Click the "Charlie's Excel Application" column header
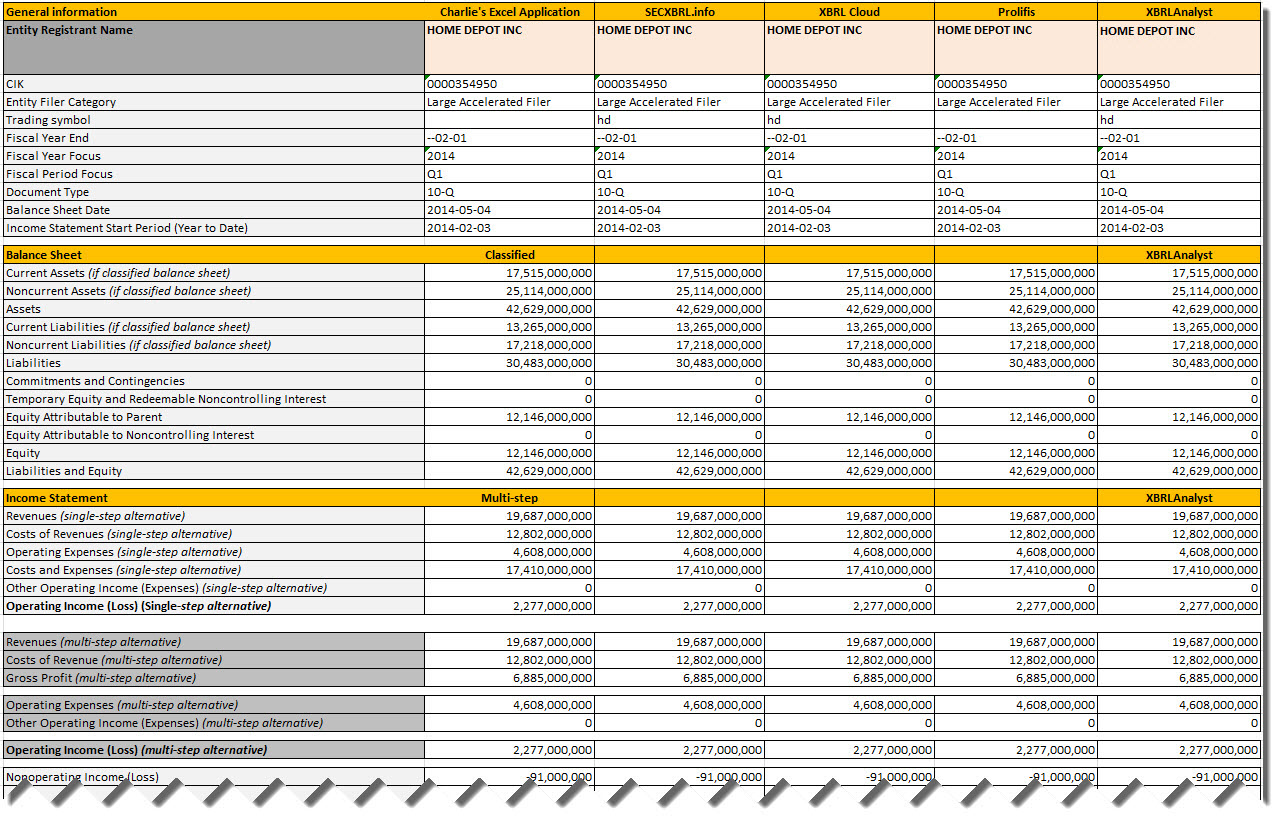Viewport: 1278px width, 818px height. pos(510,12)
